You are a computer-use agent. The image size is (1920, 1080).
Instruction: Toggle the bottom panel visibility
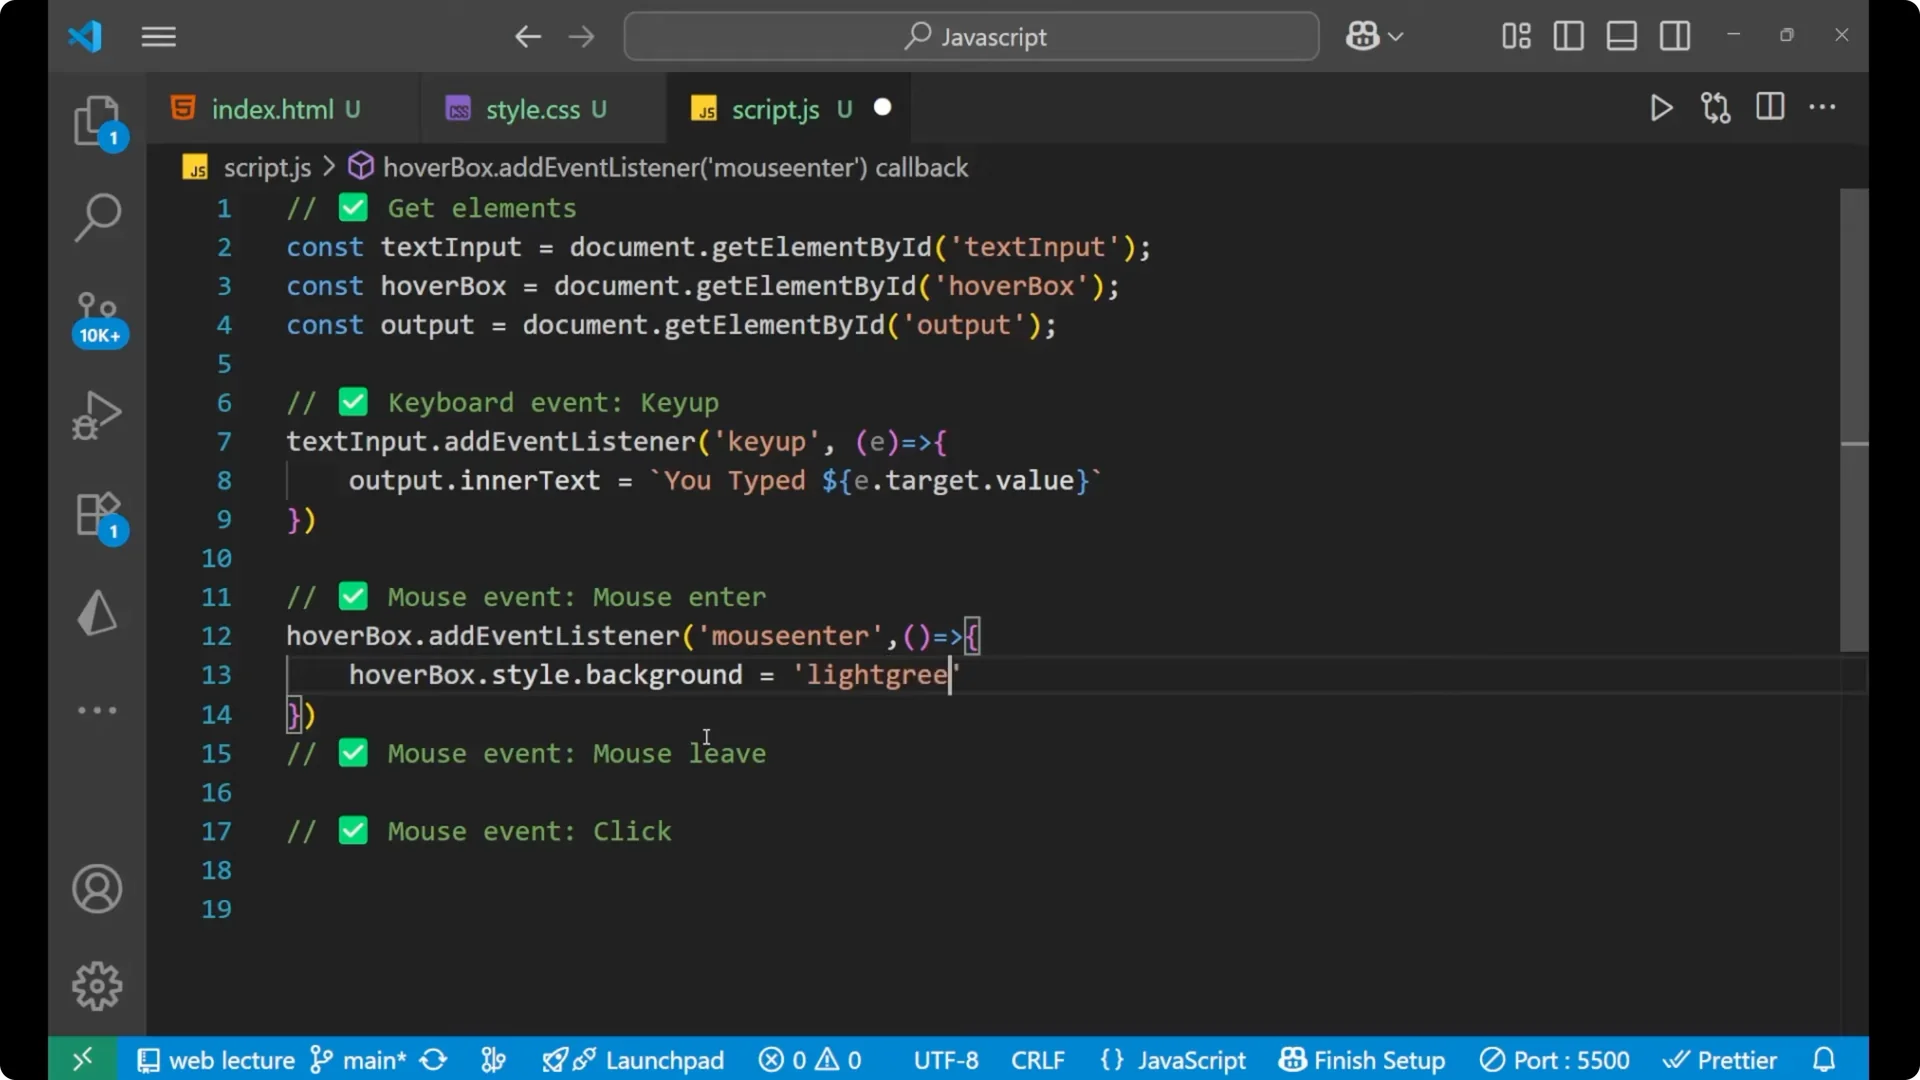1621,36
